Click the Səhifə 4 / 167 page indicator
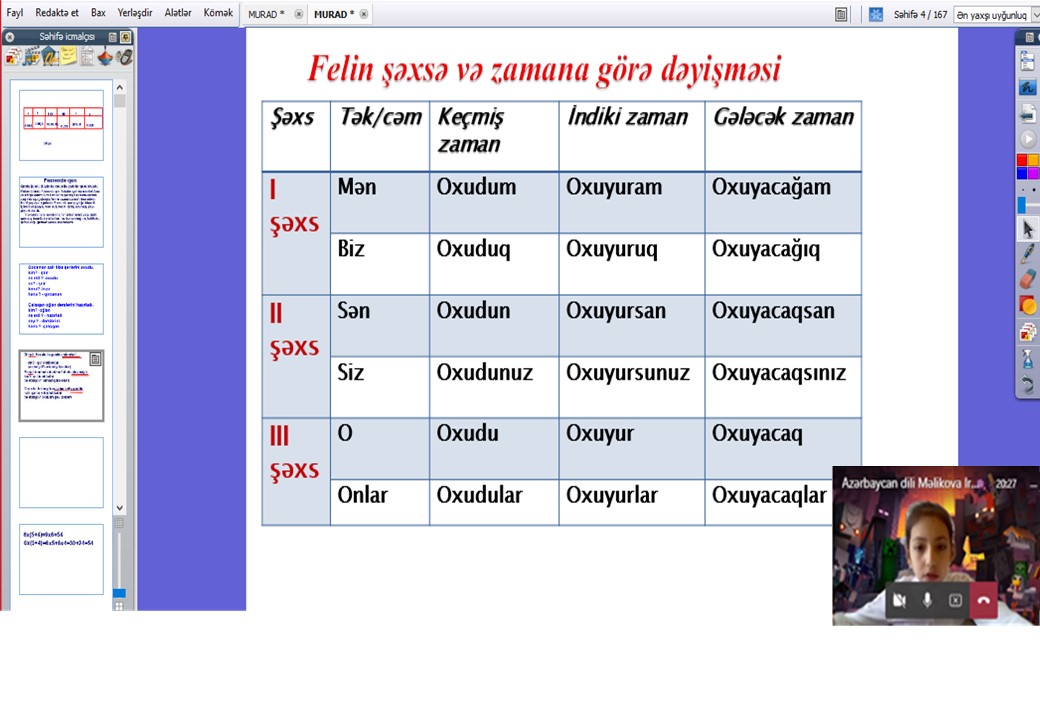 (920, 15)
